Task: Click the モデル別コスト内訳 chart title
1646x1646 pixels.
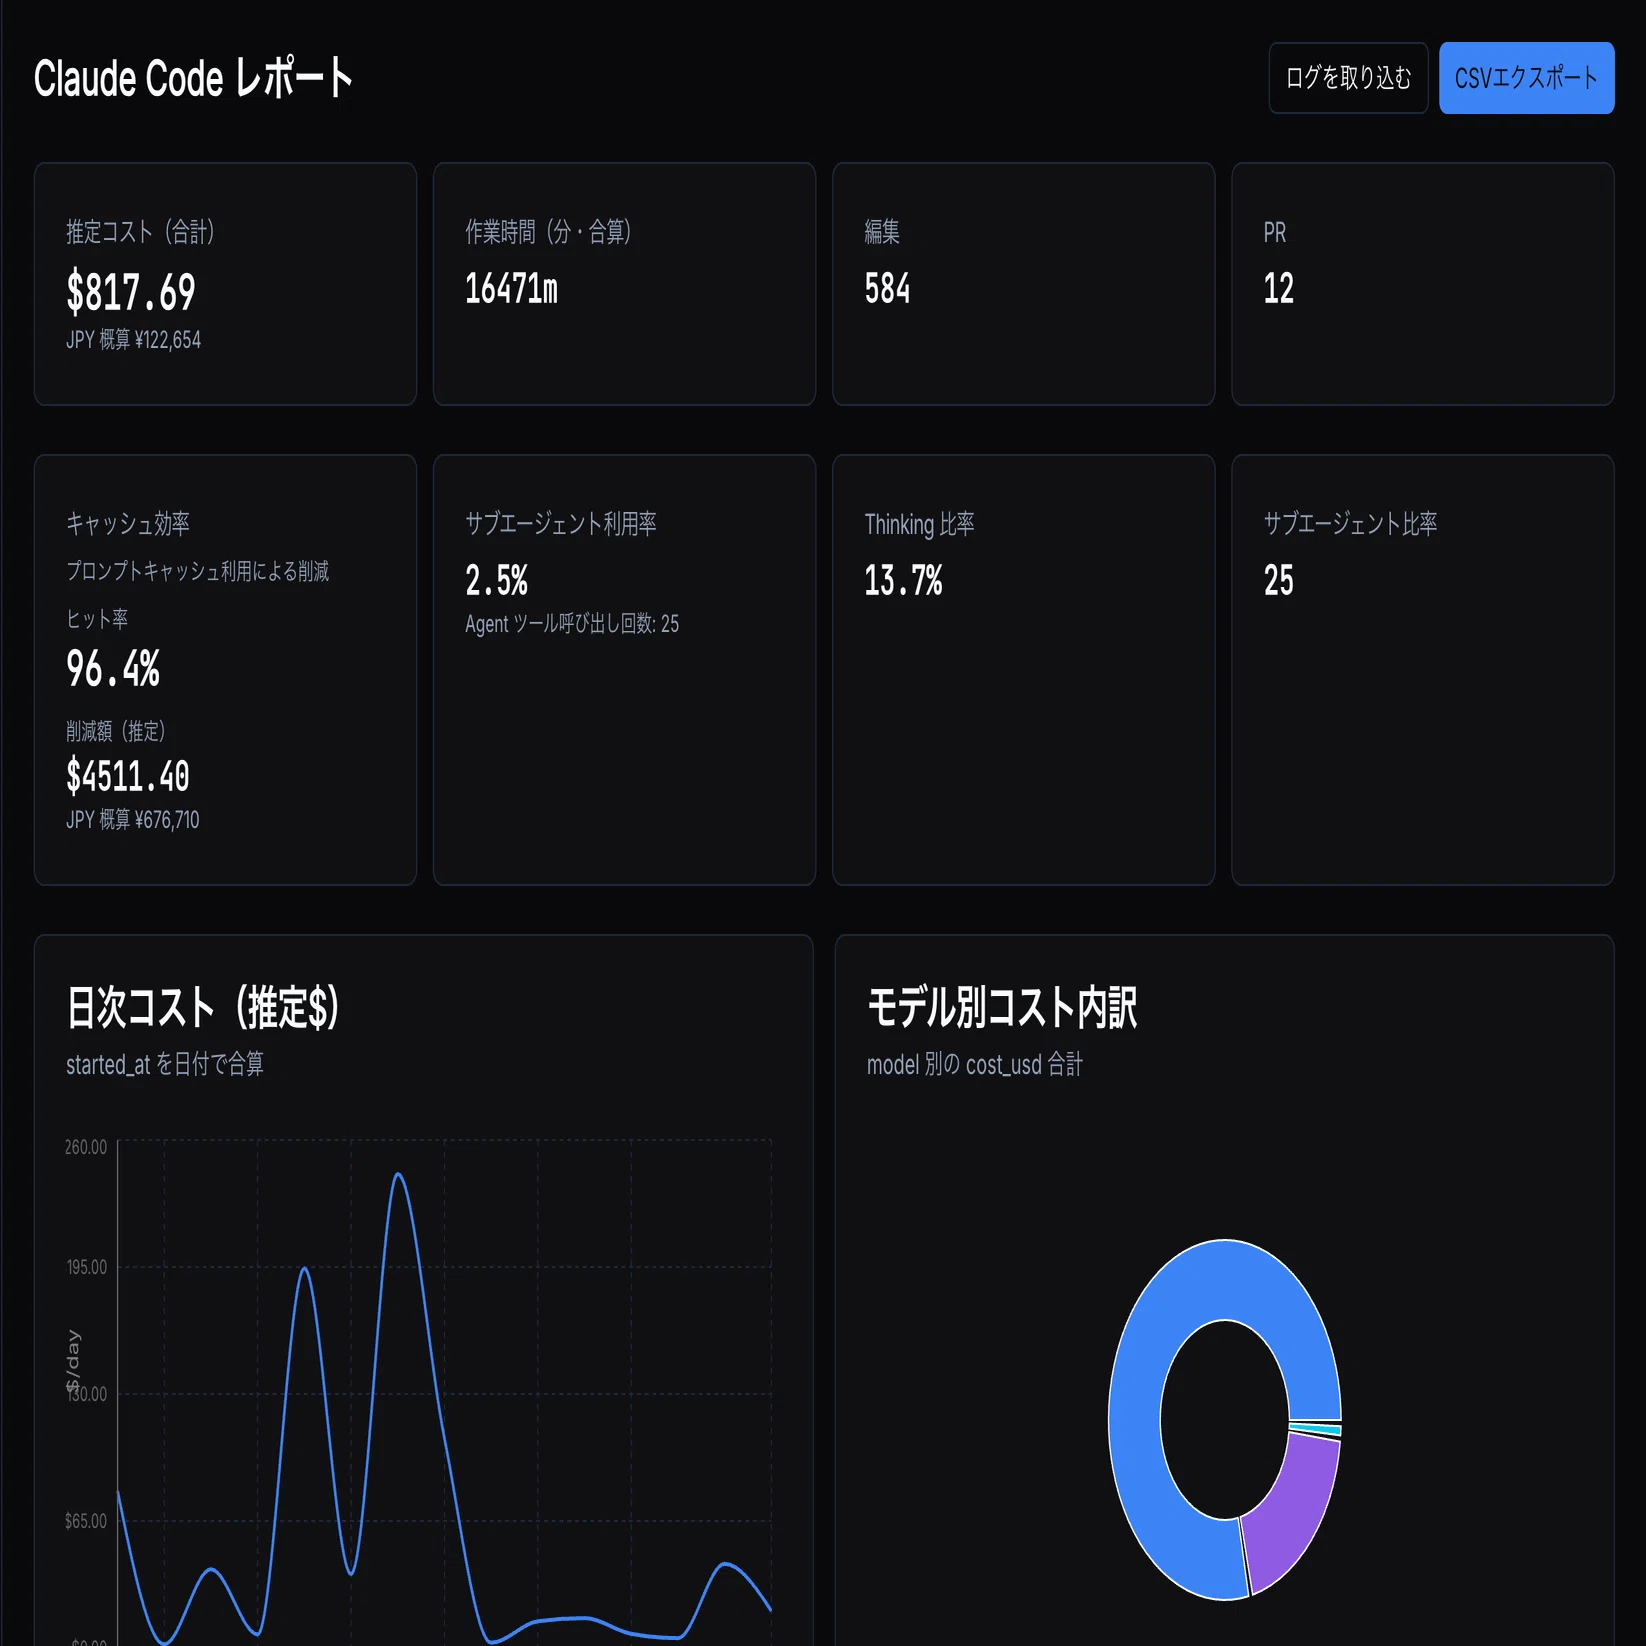Action: click(x=1002, y=1007)
